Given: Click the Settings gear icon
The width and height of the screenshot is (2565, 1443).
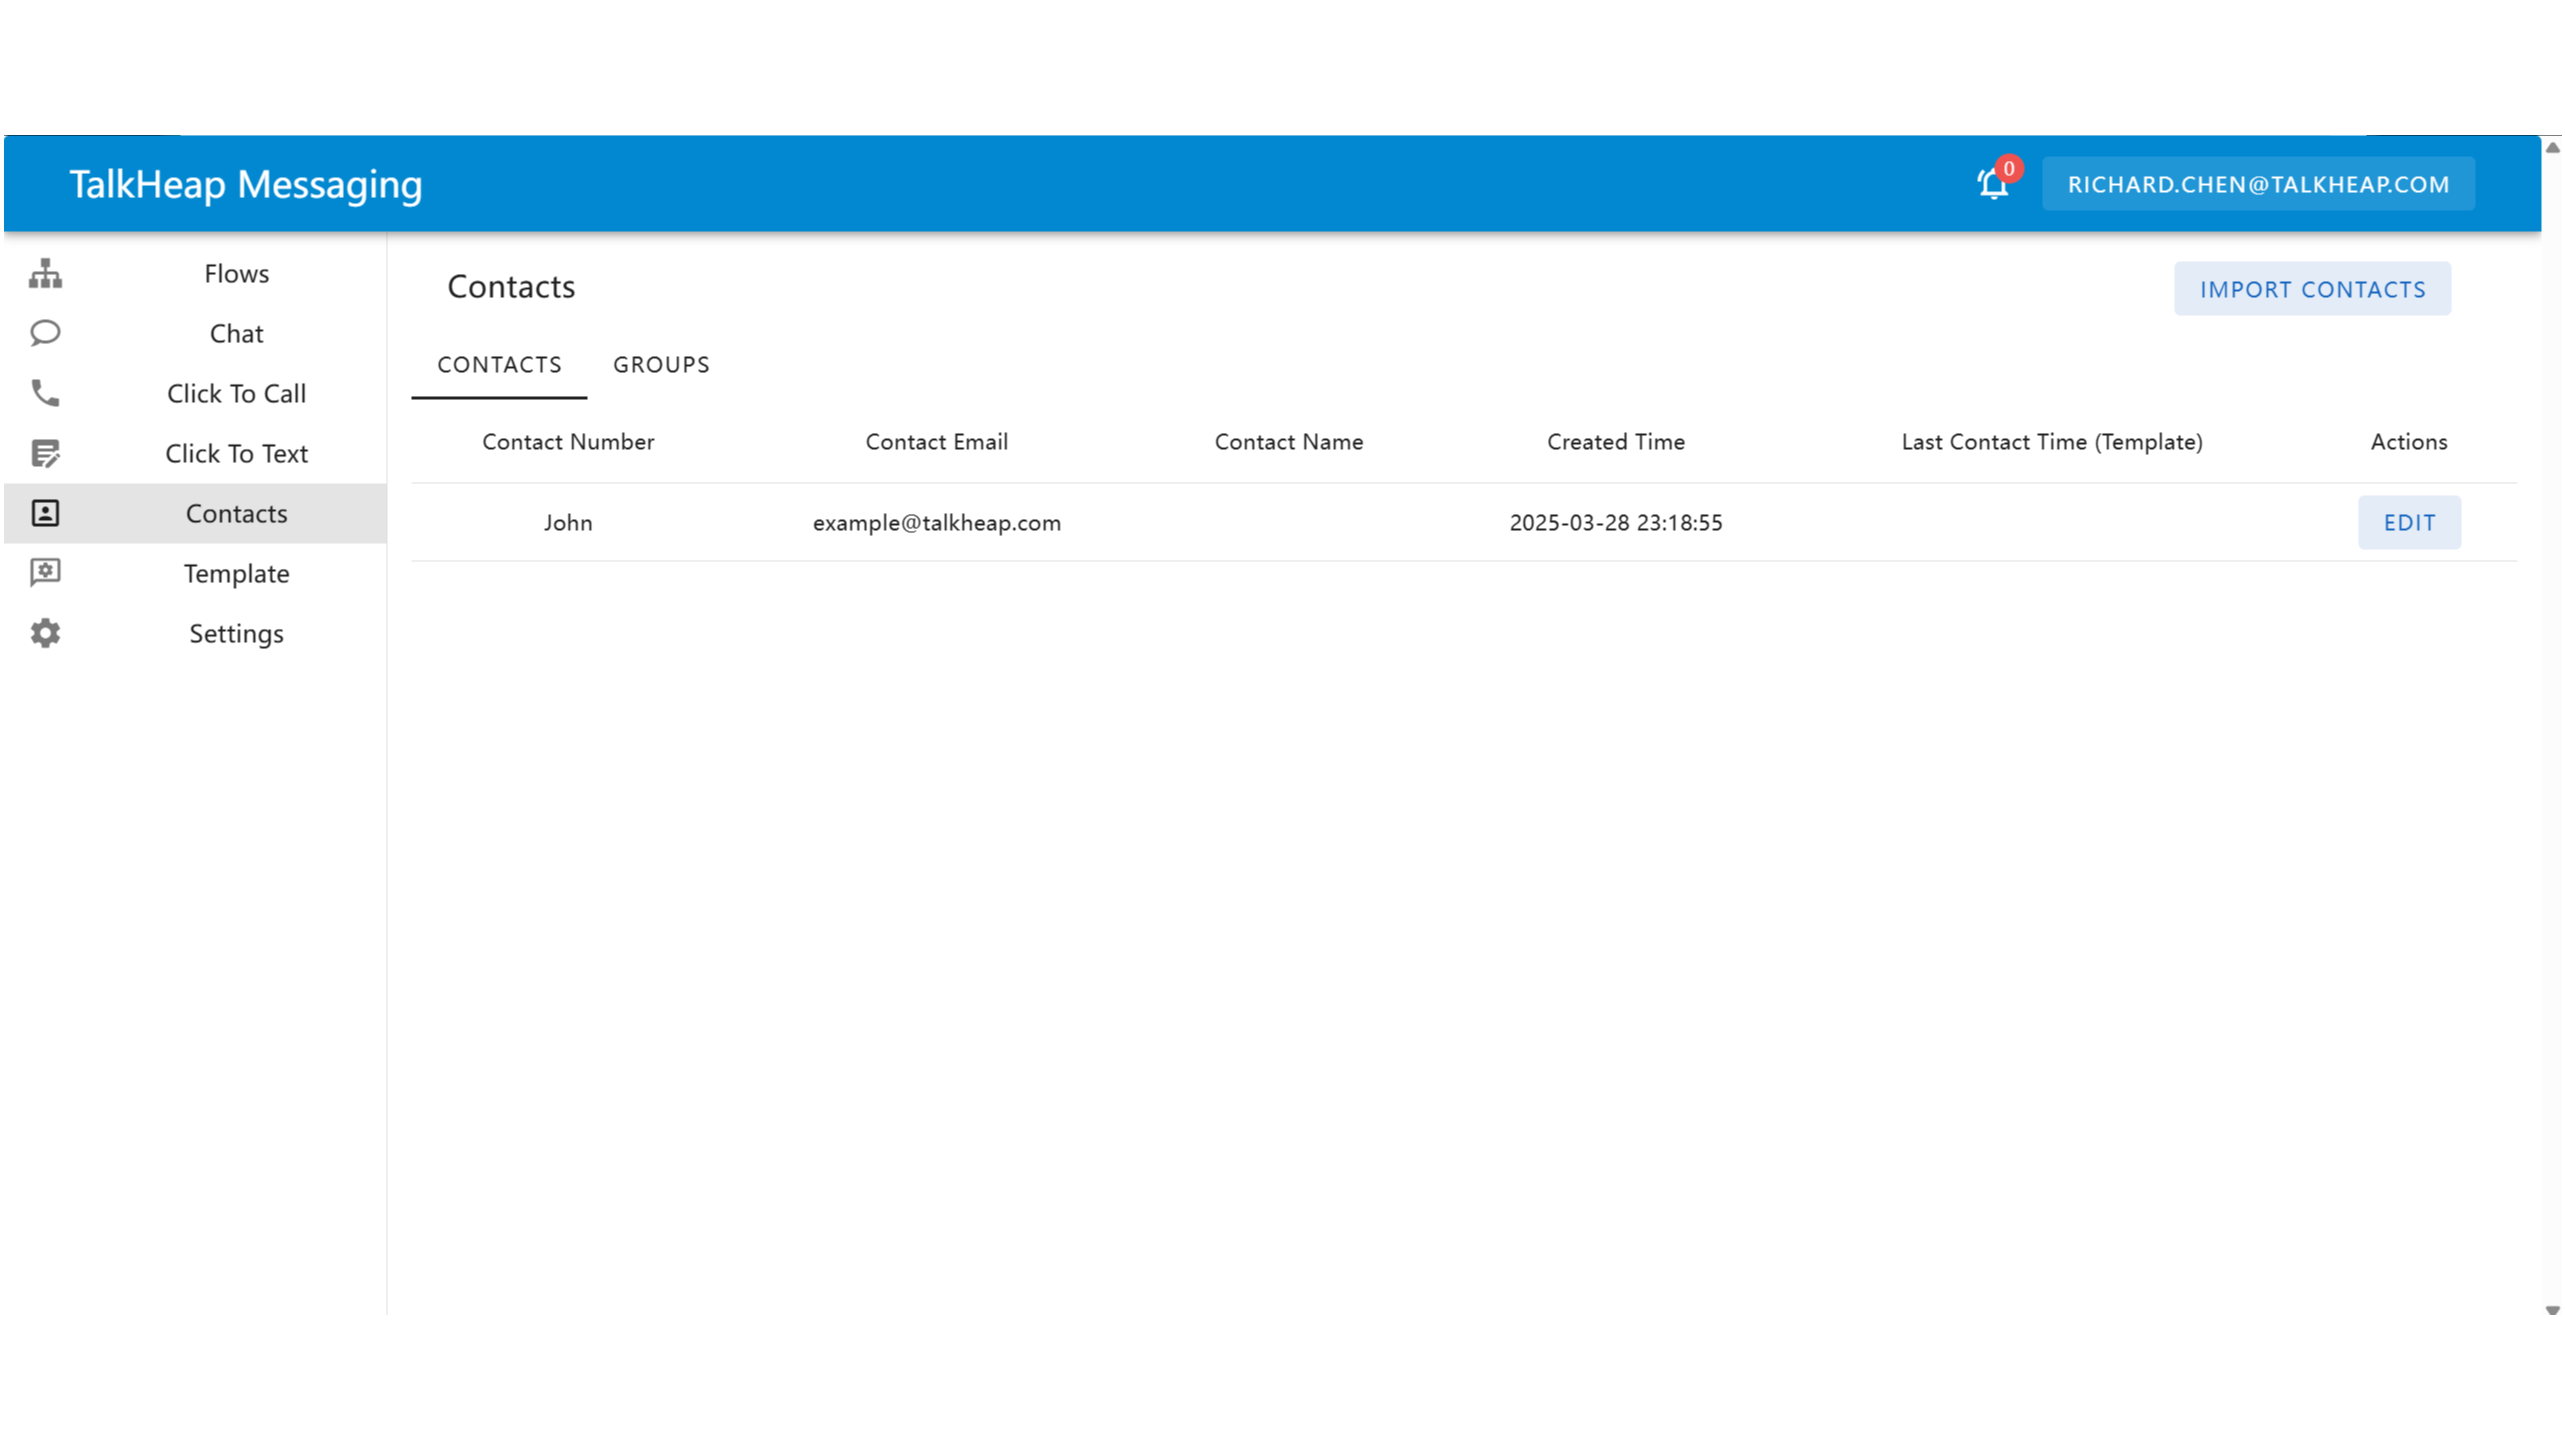Looking at the screenshot, I should click(45, 633).
